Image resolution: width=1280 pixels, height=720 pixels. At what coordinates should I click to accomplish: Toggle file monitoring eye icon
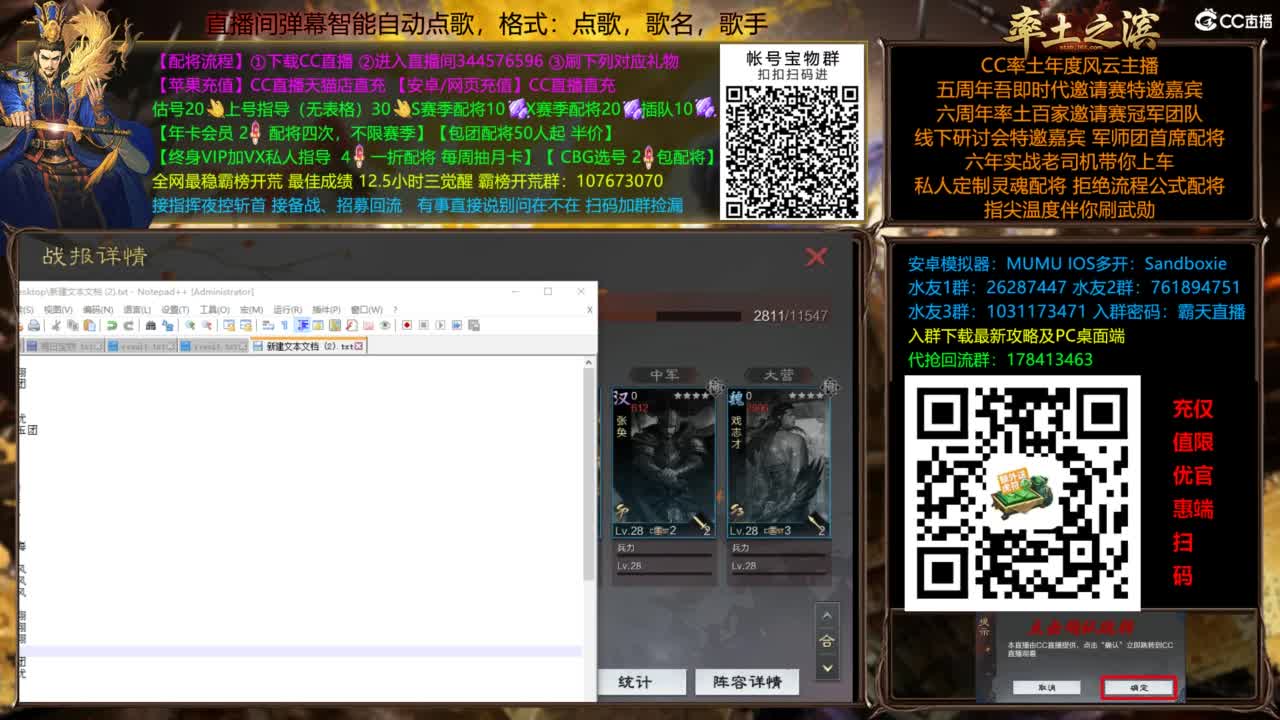(x=385, y=325)
